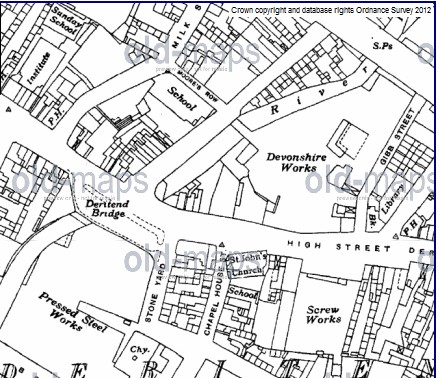Click the 'School' label by Moore's Row
Viewport: 439px width, 378px height.
182,99
